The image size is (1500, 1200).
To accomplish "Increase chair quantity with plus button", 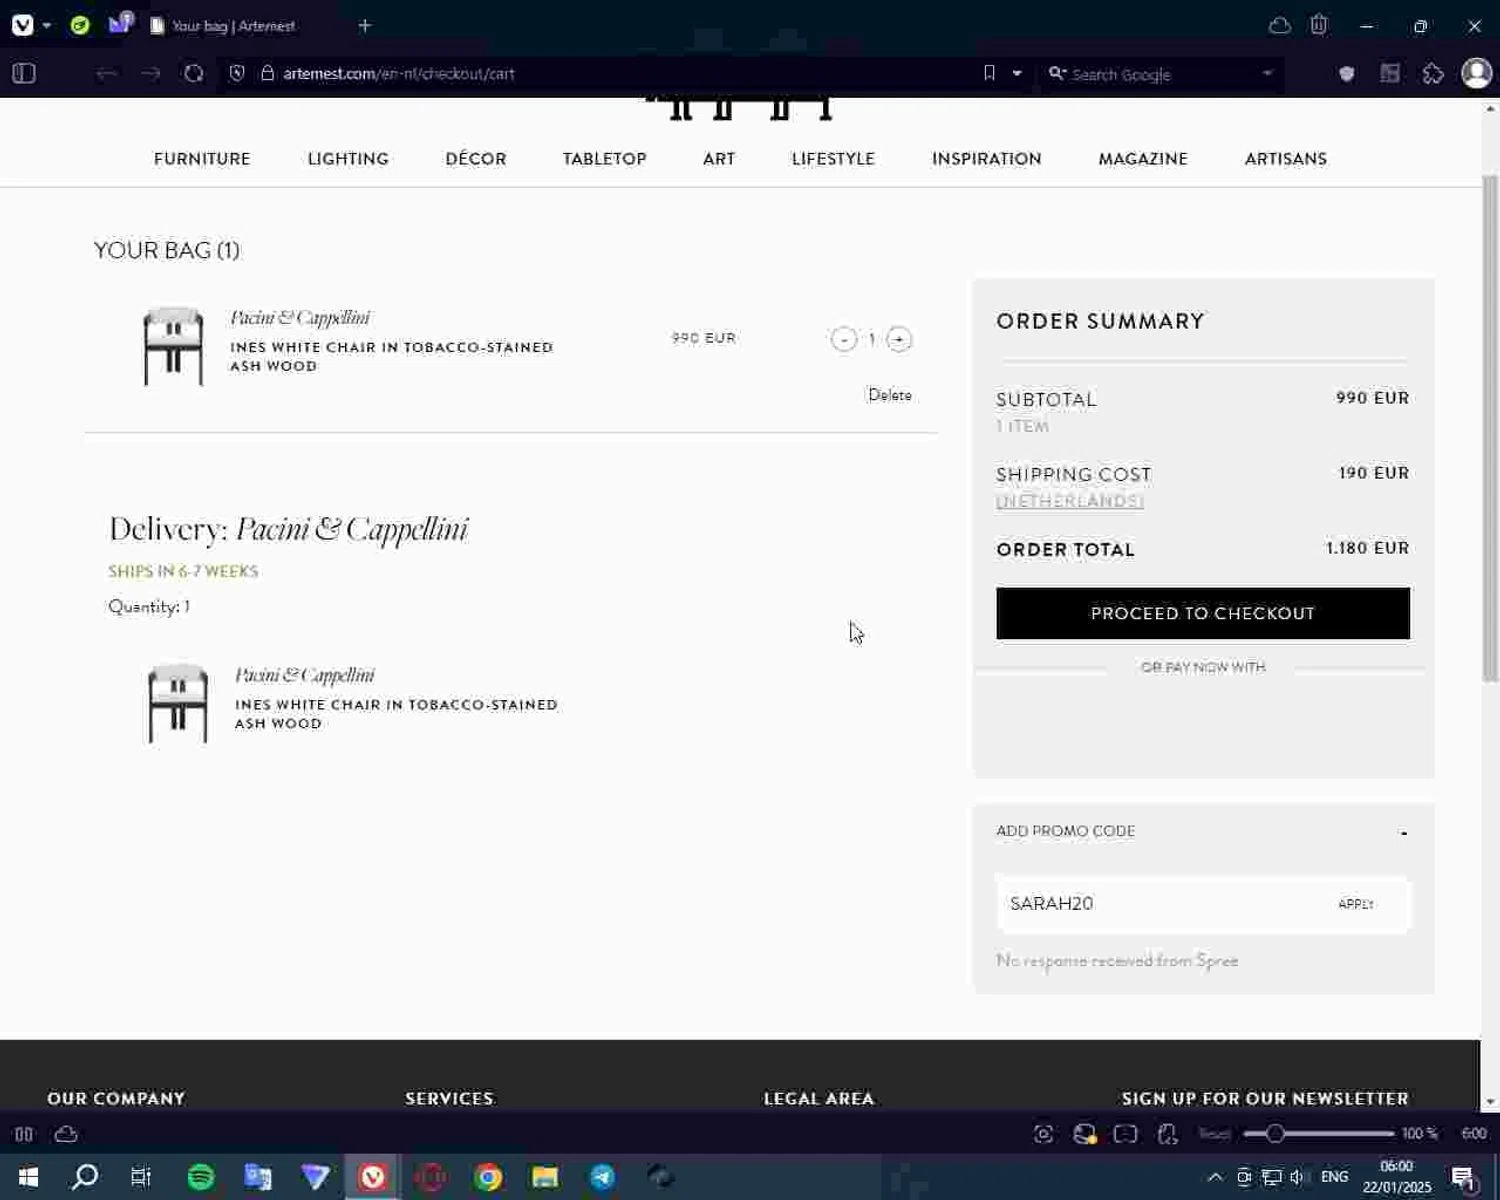I will [x=899, y=339].
